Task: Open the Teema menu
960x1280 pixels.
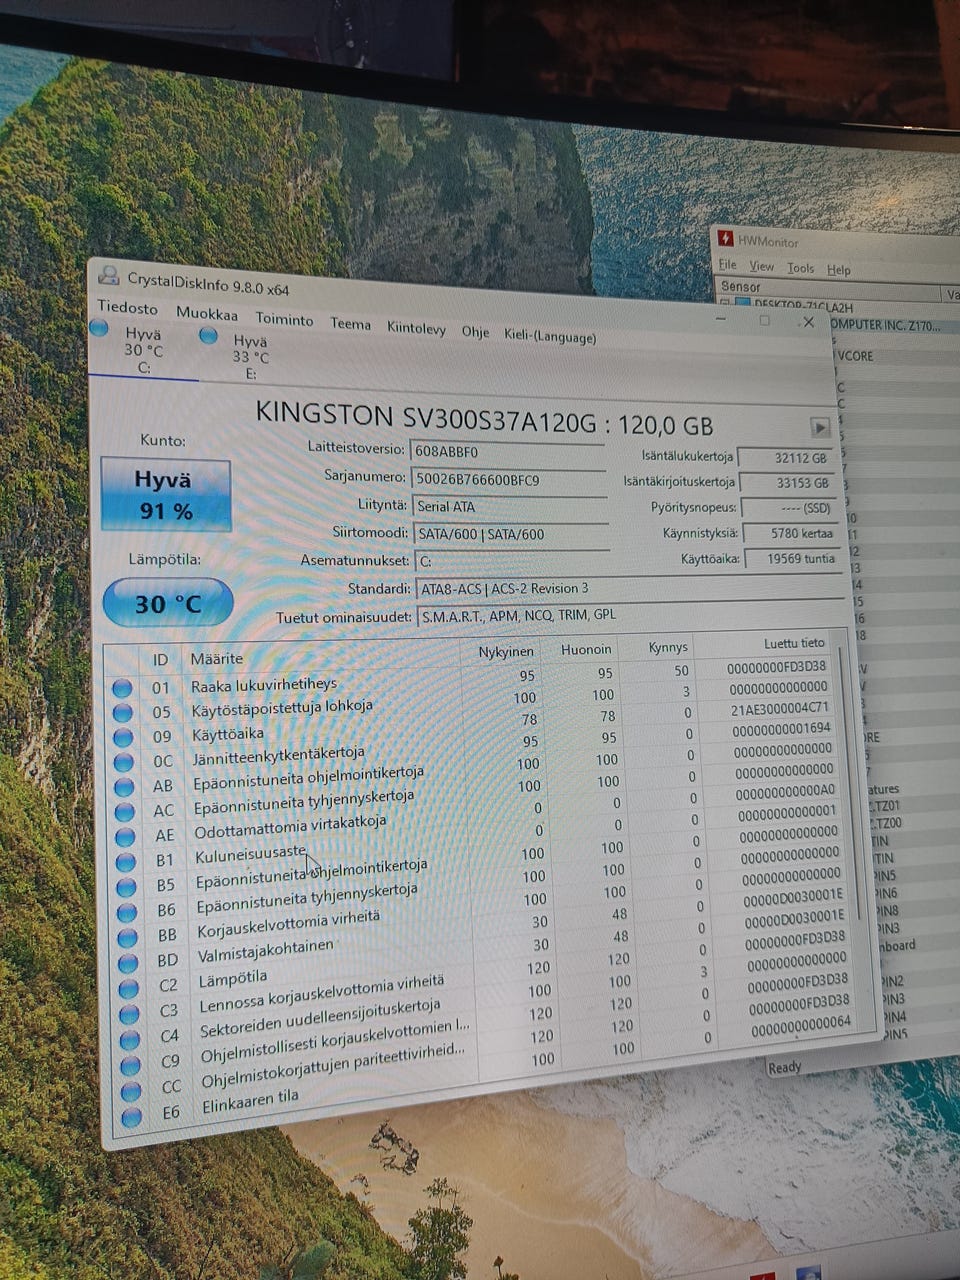Action: click(350, 324)
